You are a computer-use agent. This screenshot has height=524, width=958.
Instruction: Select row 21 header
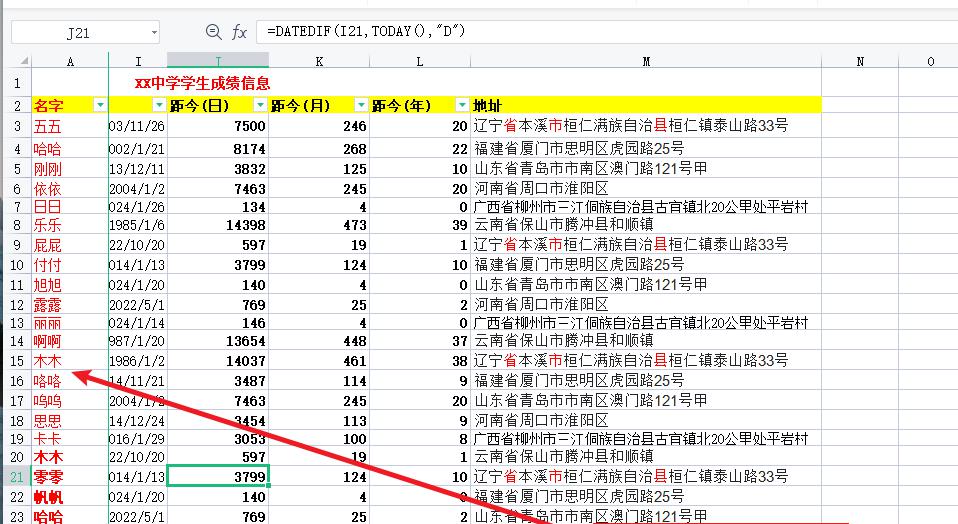click(17, 476)
